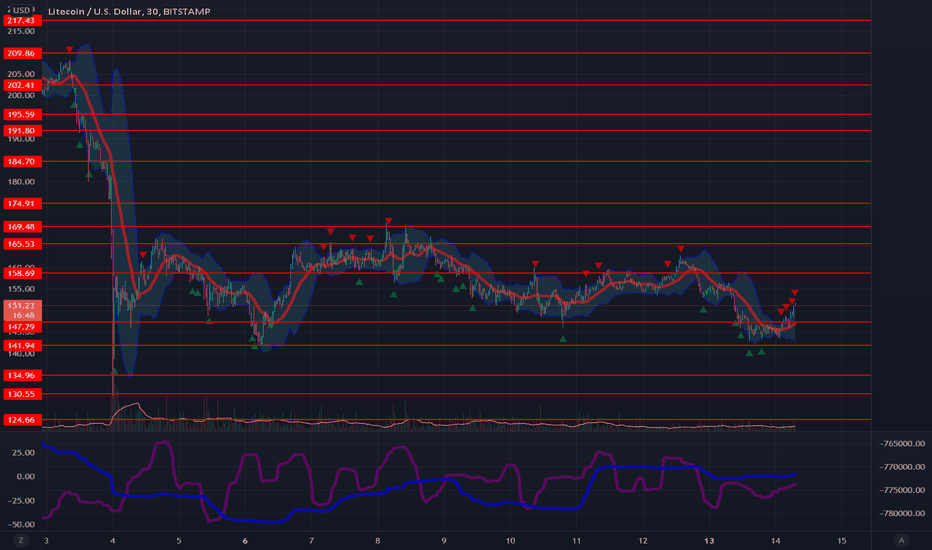Select the 209.86 price level label
Viewport: 932px width, 550px height.
[22, 53]
